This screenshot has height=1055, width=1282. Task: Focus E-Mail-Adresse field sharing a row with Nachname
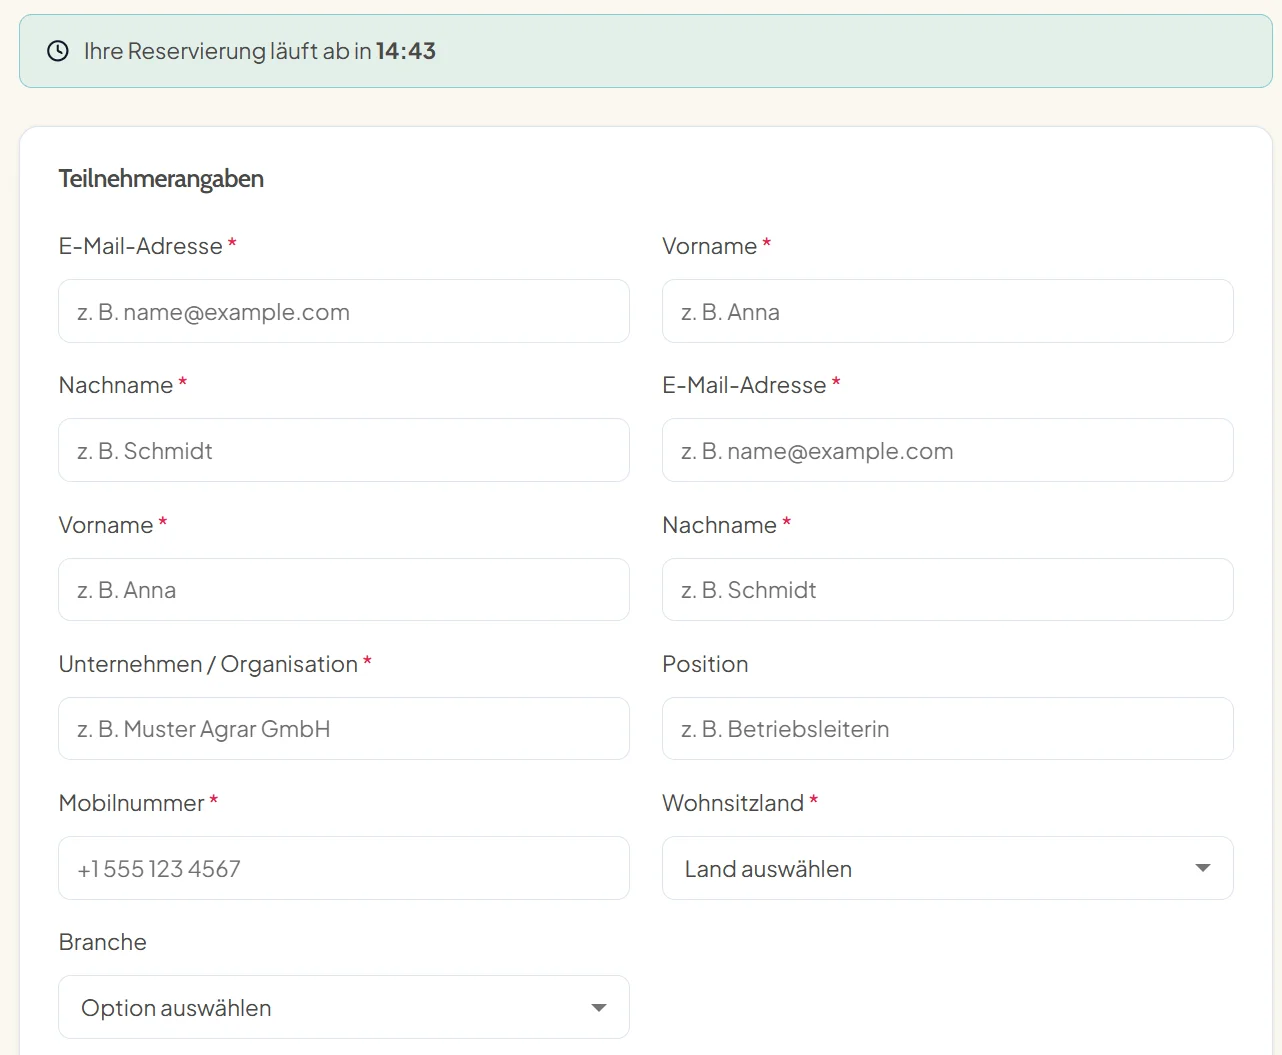[x=948, y=450]
